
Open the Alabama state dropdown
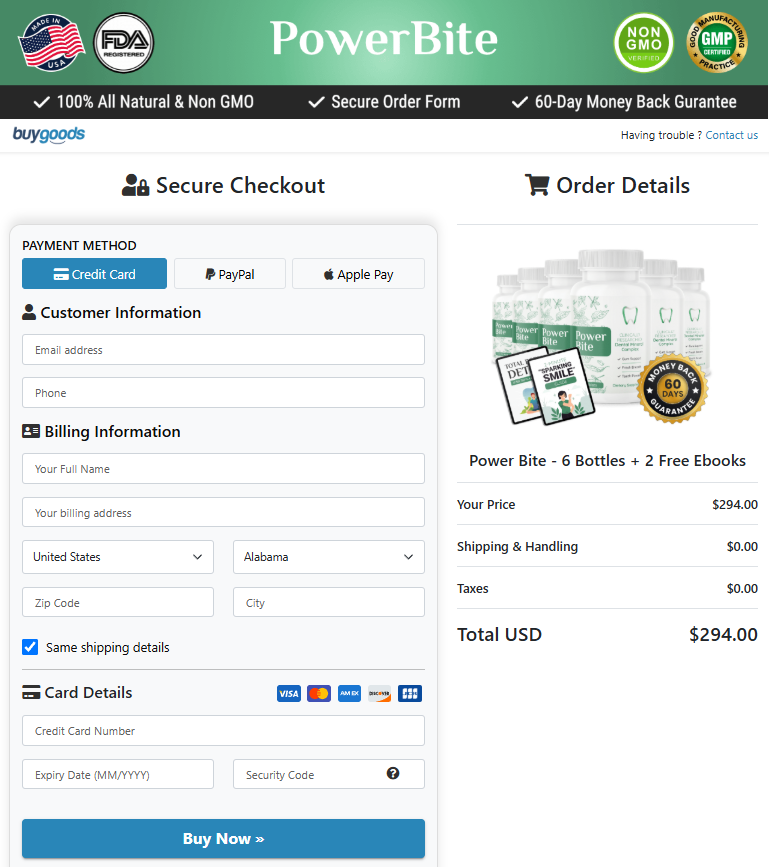click(x=328, y=557)
